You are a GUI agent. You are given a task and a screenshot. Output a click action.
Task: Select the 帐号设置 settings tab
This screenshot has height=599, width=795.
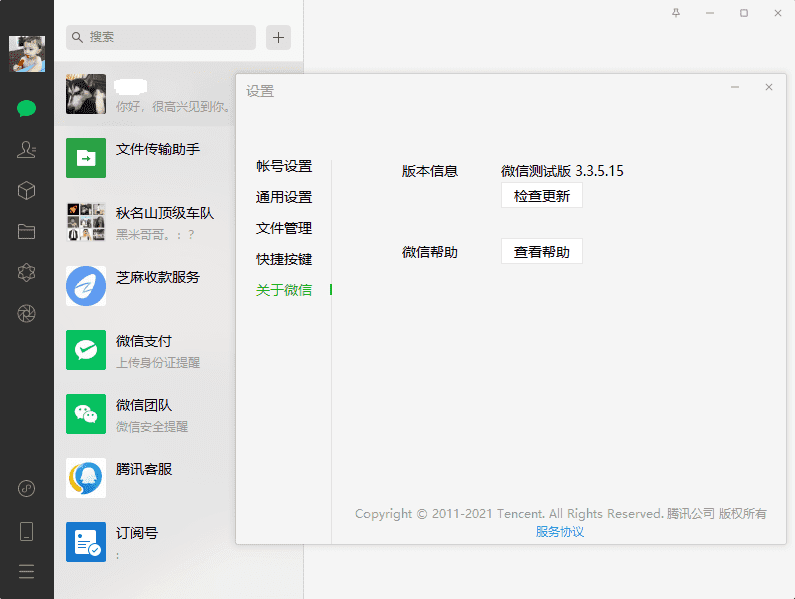point(284,166)
